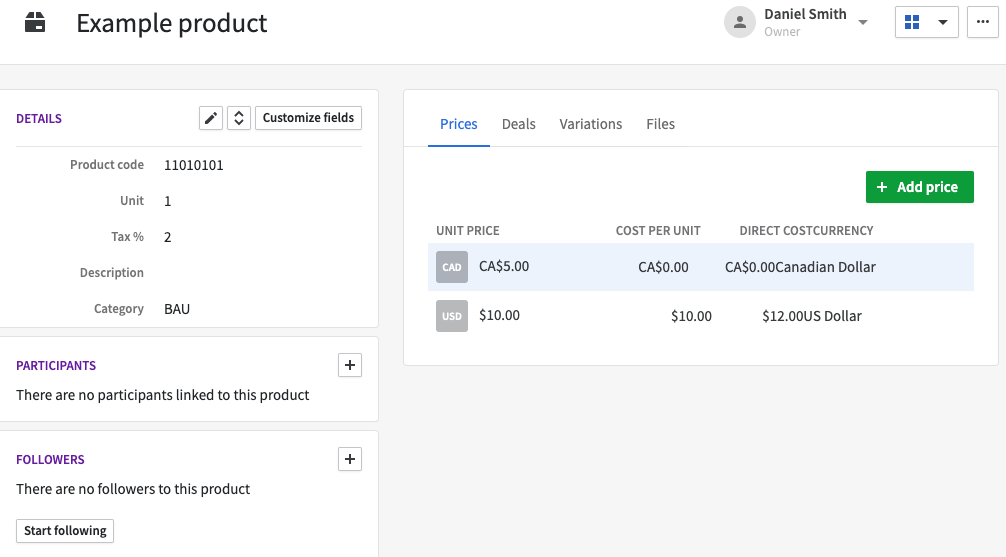Toggle expand/collapse arrows in Details panel

point(238,118)
